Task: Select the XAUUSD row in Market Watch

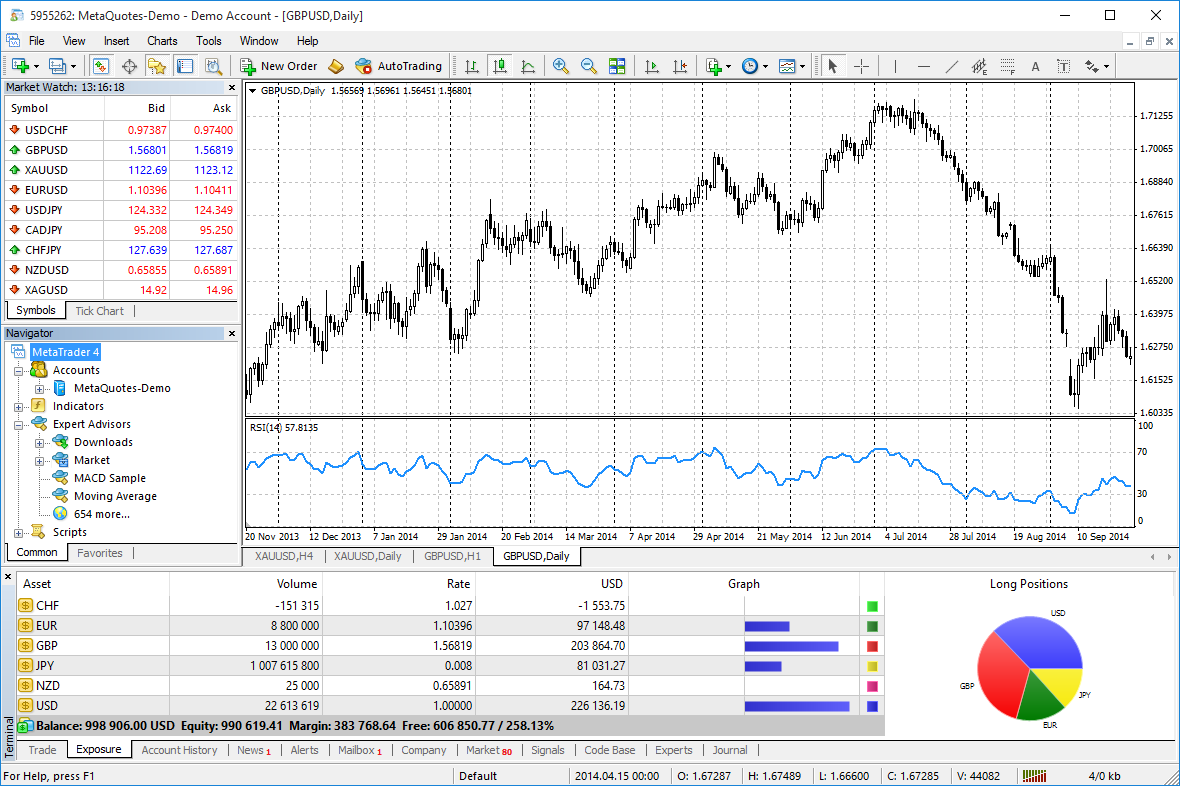Action: pos(47,170)
